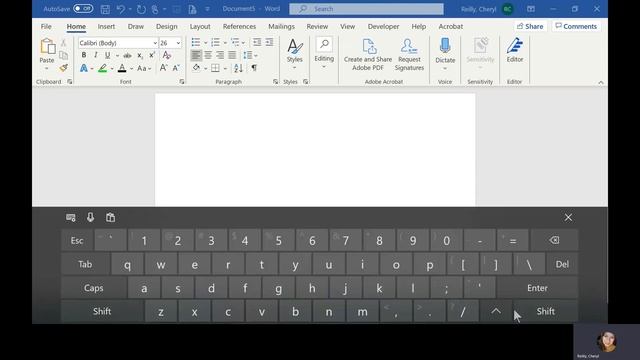Open touch keyboard clipboard icon
Viewport: 640px width, 360px height.
tap(110, 218)
